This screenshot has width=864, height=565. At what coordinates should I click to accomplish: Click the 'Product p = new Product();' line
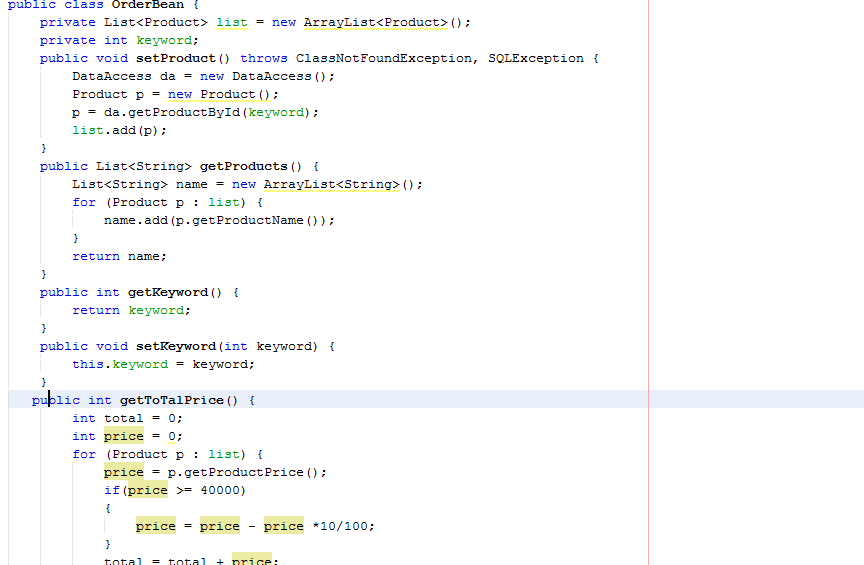(x=175, y=94)
